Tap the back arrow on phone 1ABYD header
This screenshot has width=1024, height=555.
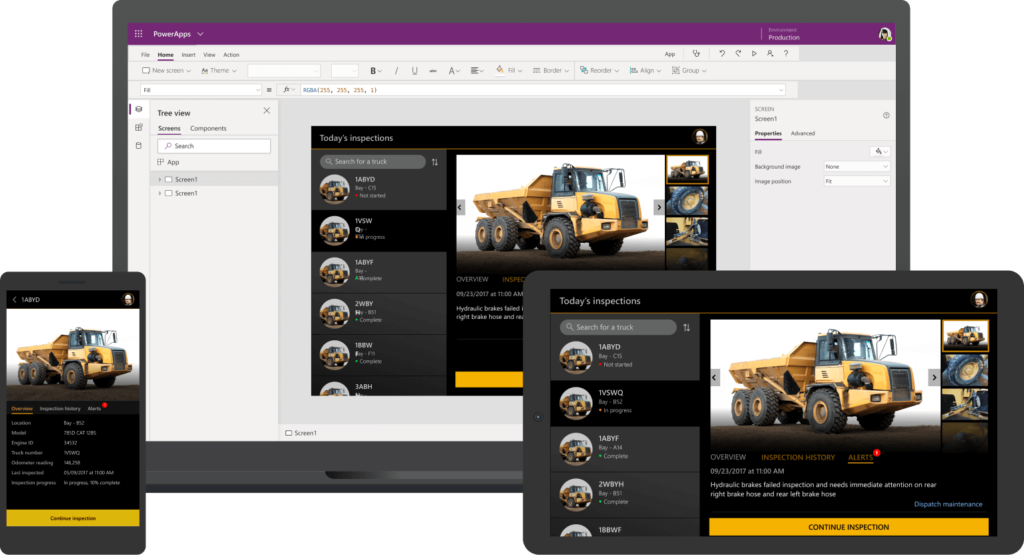point(14,299)
